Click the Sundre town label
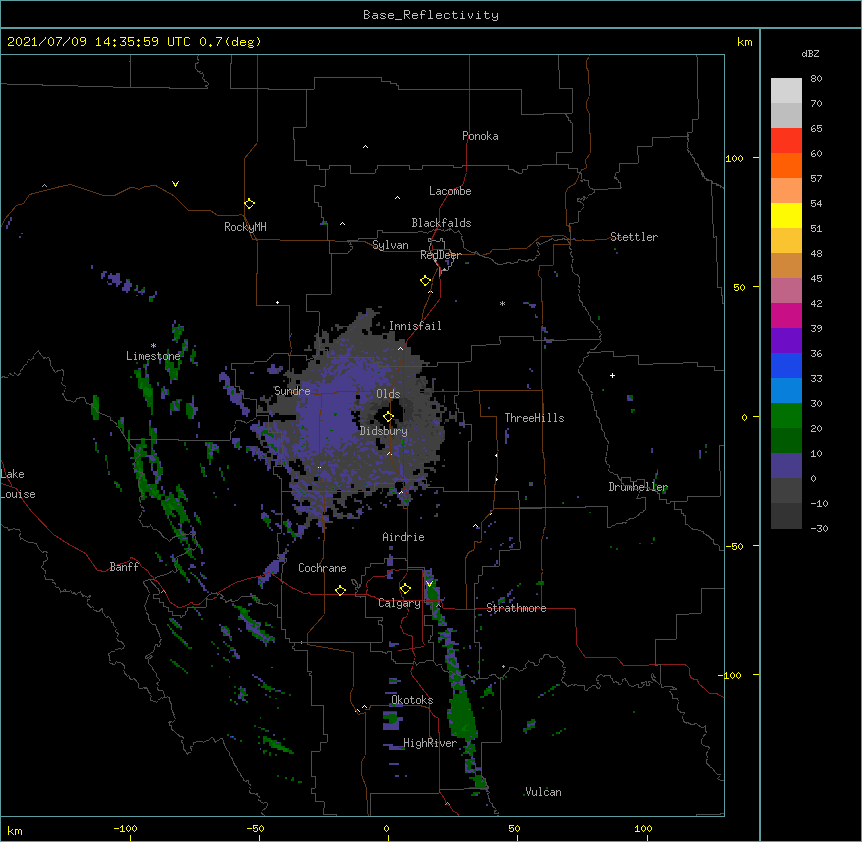 click(292, 391)
